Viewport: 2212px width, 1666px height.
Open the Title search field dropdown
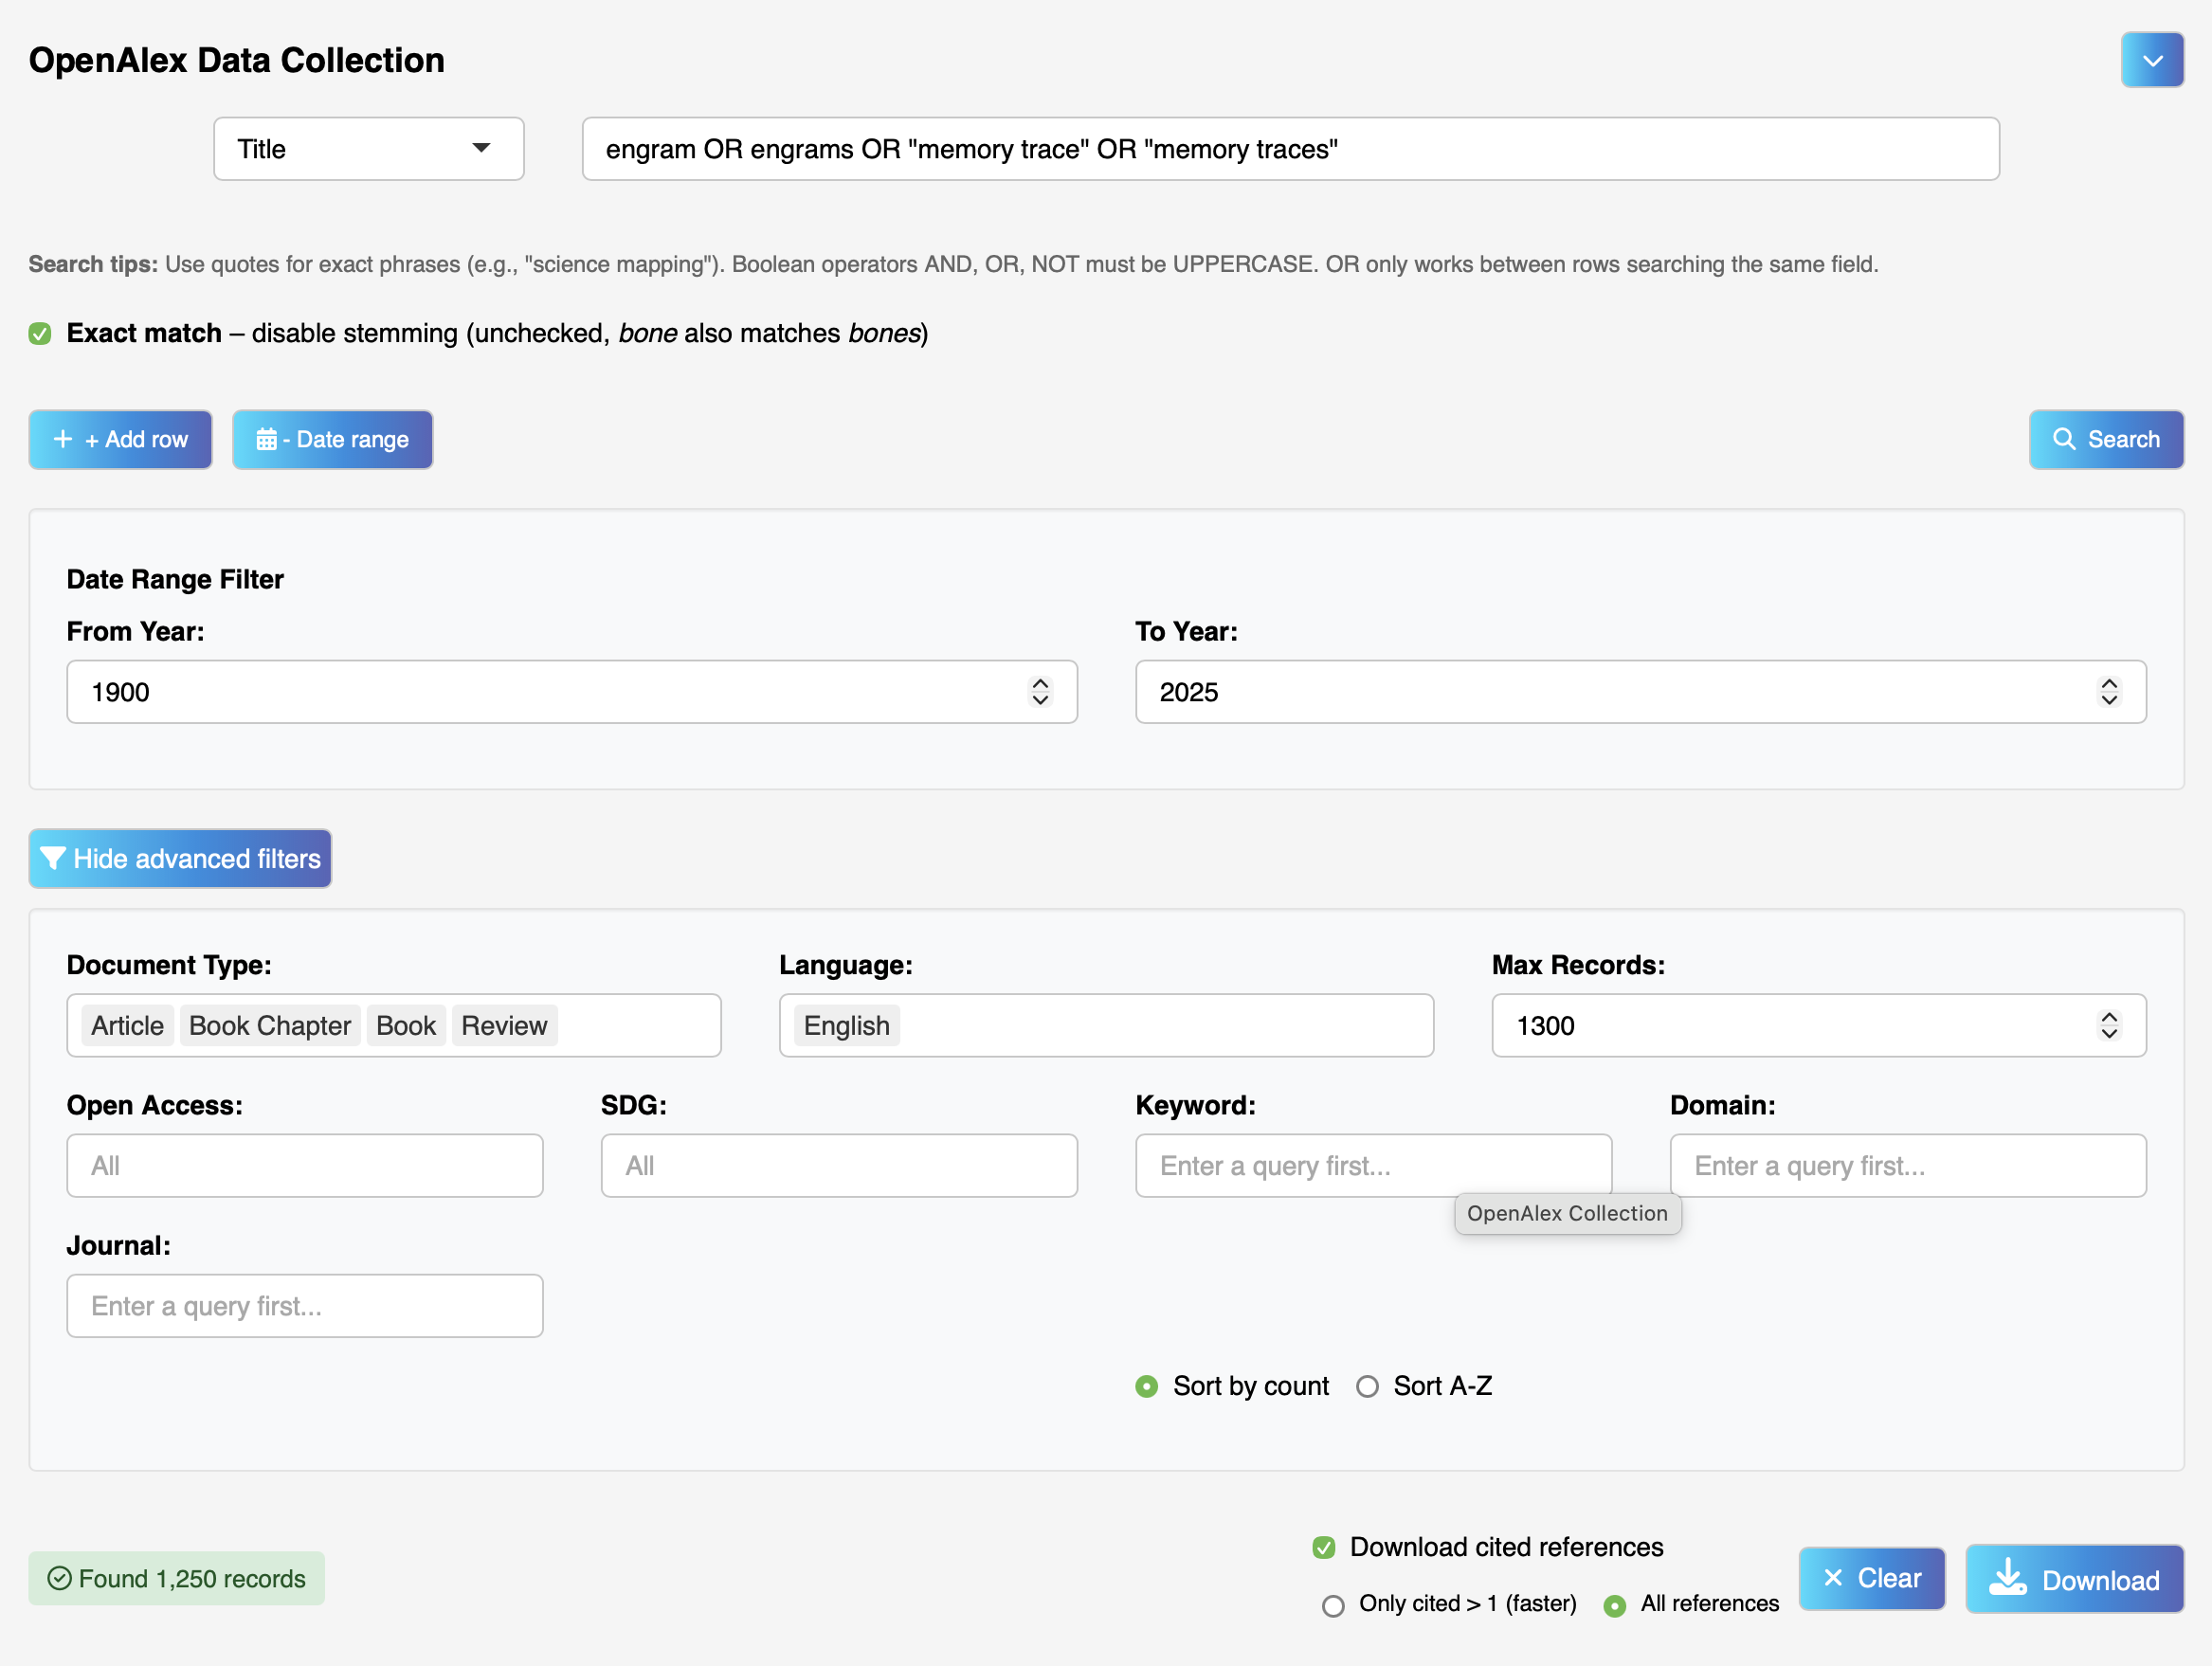368,149
